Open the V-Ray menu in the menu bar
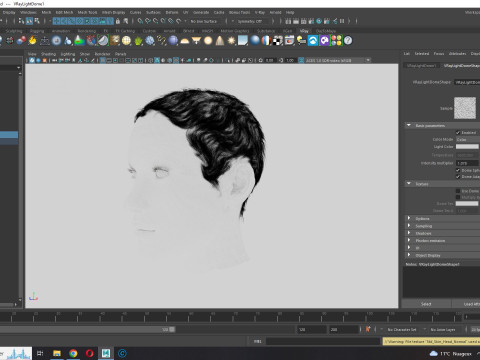 click(260, 12)
